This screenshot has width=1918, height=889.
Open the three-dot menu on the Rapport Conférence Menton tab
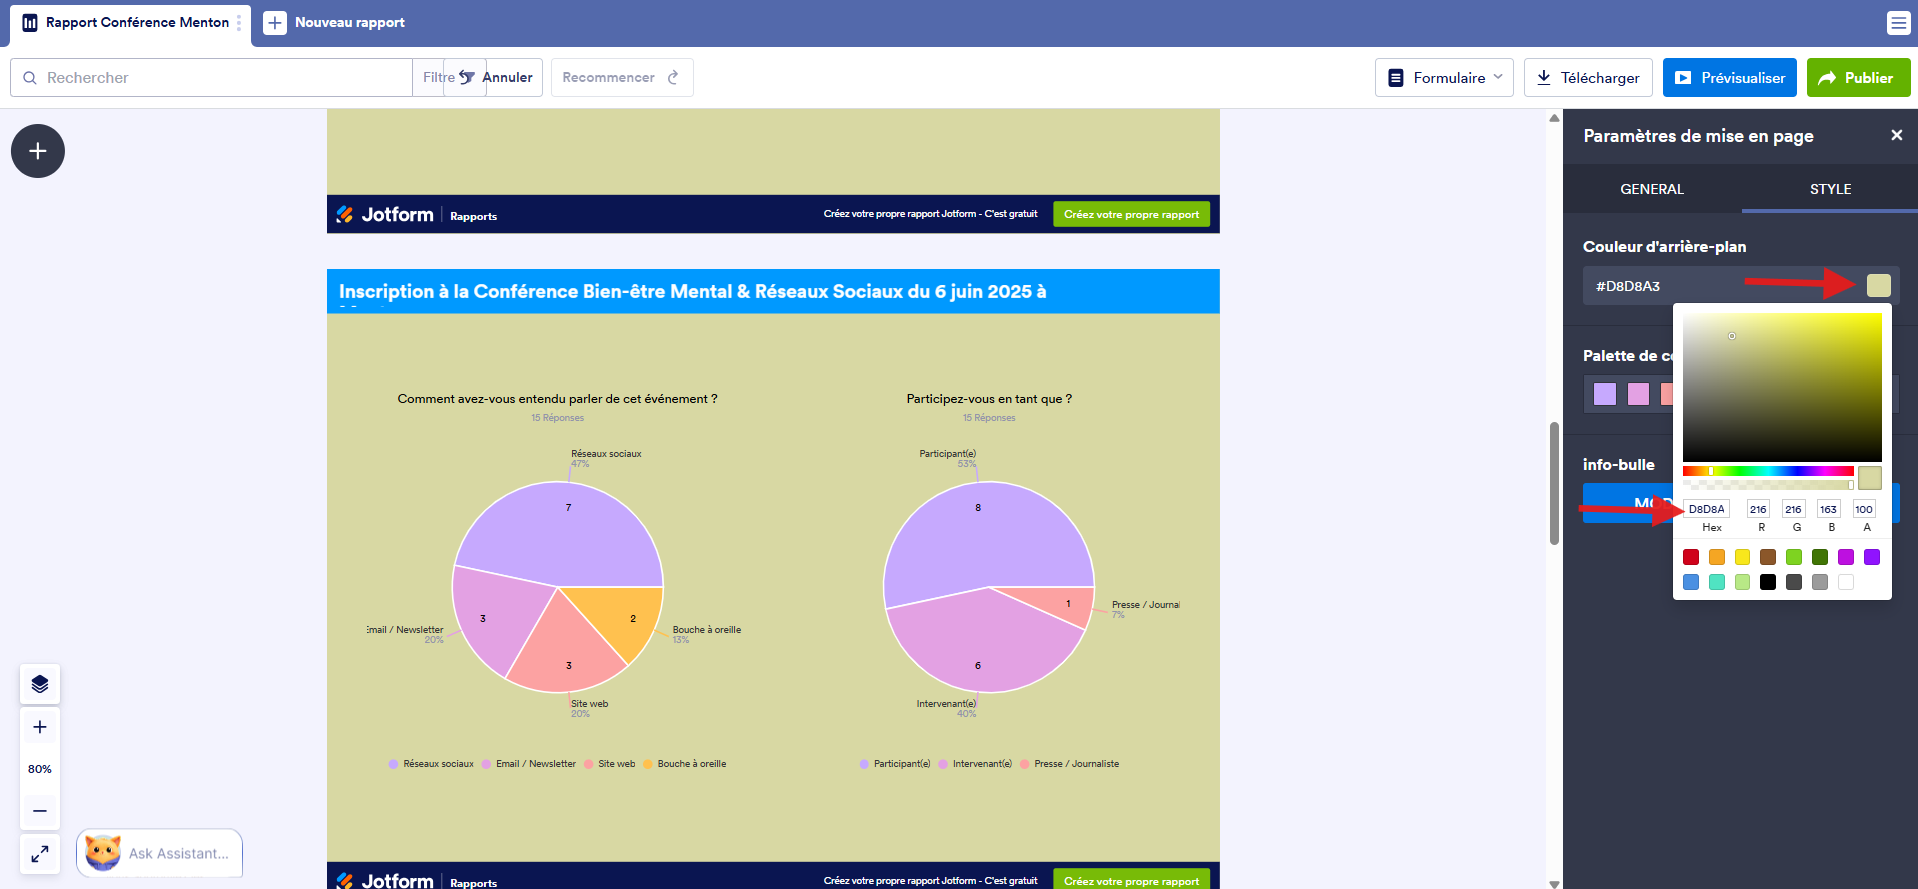point(239,22)
